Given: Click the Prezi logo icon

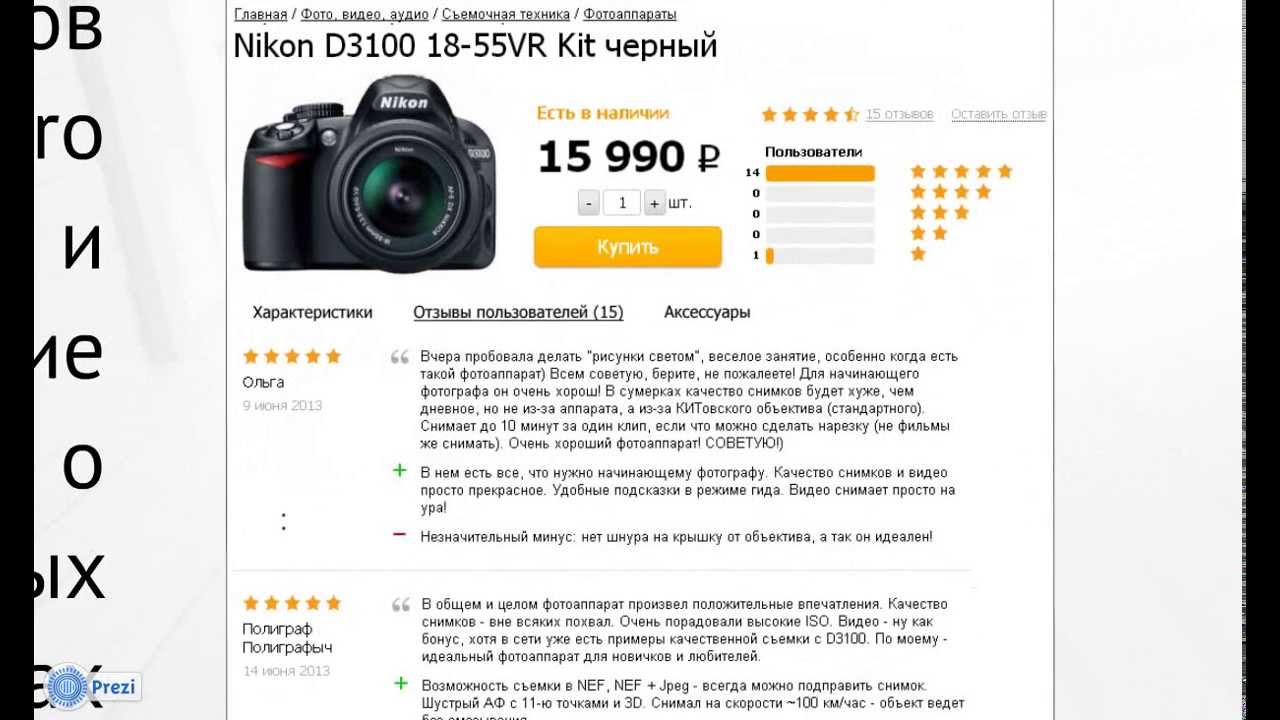Looking at the screenshot, I should click(x=68, y=688).
